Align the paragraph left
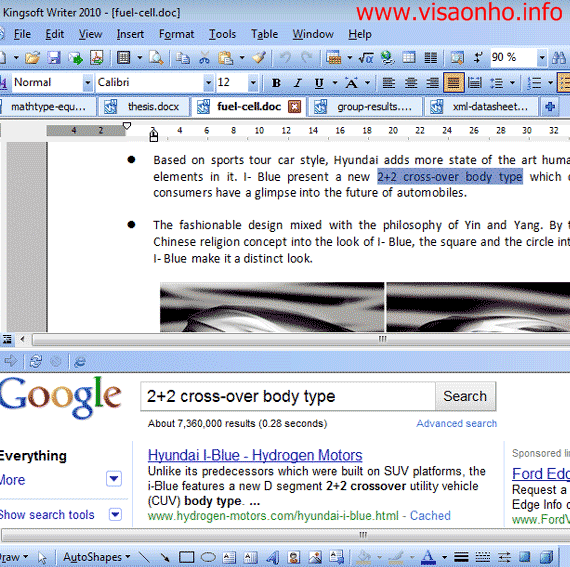 pos(389,83)
